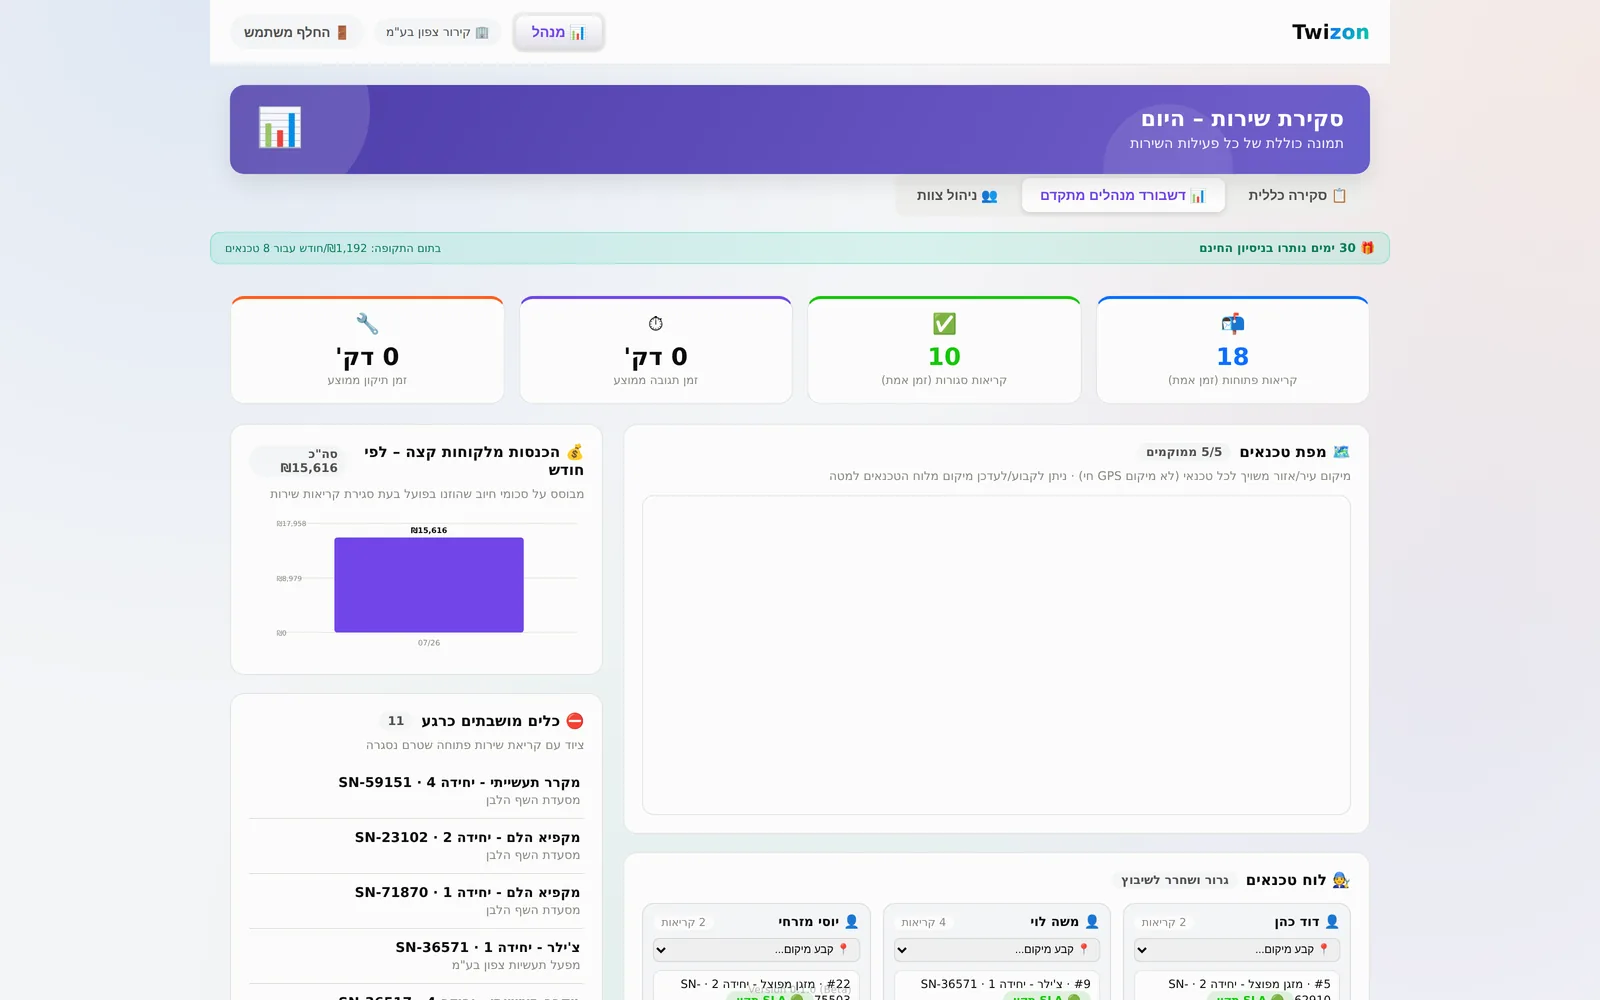Click the person icon for משה לוי
Viewport: 1600px width, 1000px height.
coord(1092,922)
